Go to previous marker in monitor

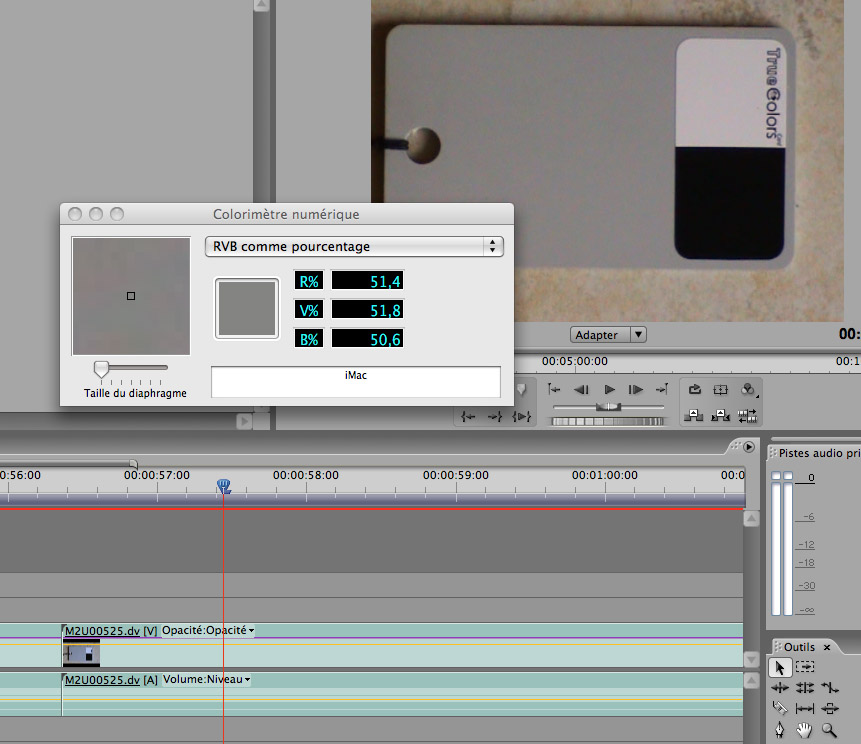[554, 389]
